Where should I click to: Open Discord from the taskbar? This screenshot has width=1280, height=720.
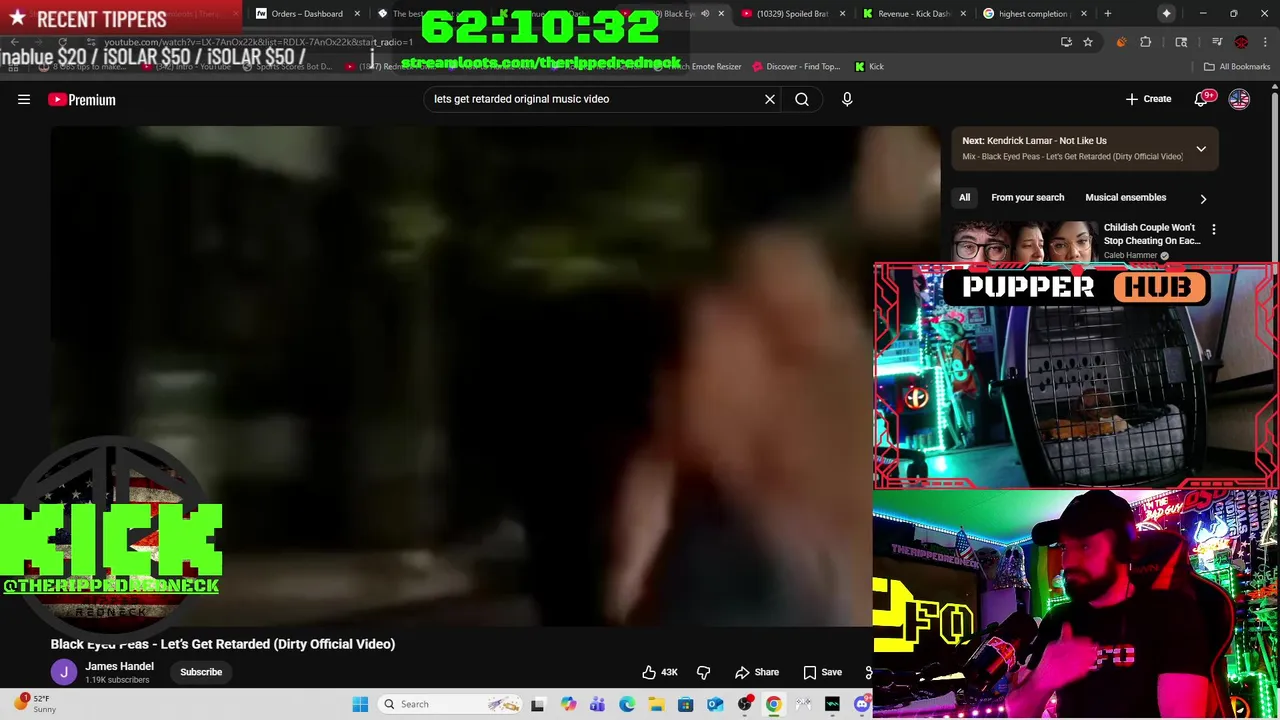pyautogui.click(x=862, y=704)
